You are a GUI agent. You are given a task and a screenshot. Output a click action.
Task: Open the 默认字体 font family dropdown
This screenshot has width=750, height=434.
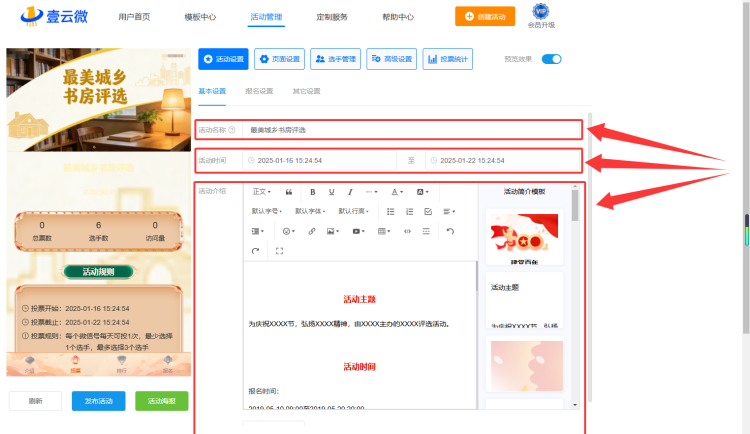coord(310,211)
